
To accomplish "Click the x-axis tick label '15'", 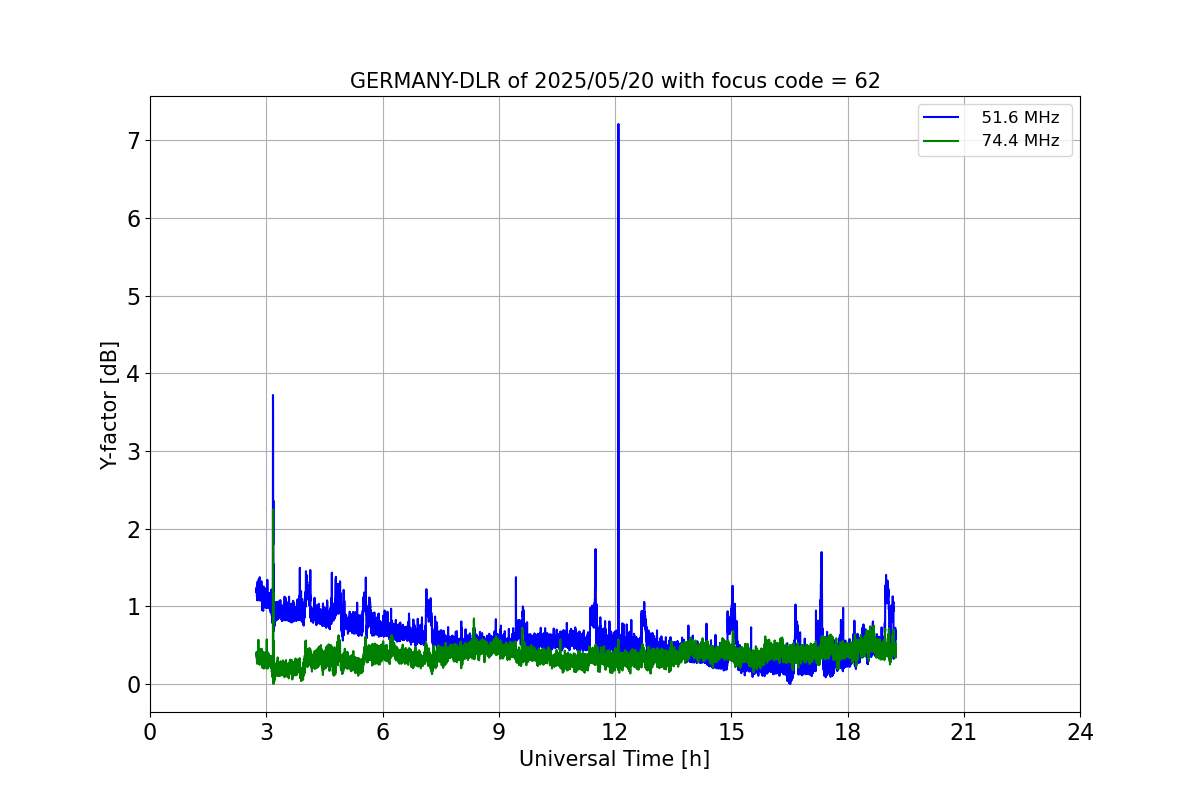I will point(731,732).
